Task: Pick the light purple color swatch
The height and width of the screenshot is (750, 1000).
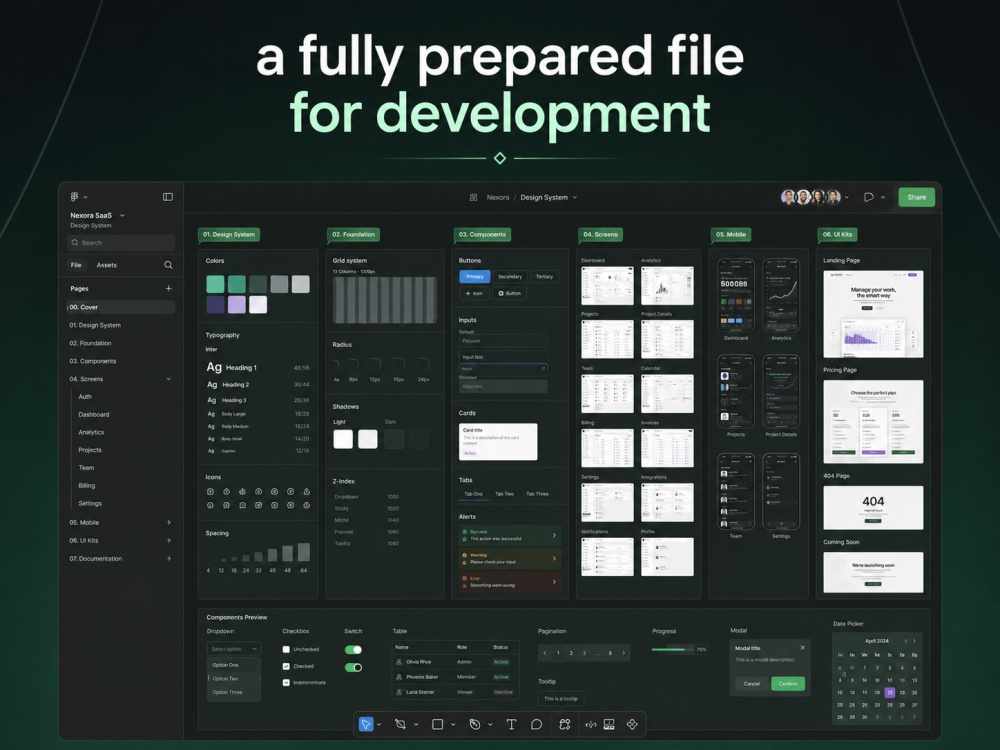Action: tap(237, 304)
